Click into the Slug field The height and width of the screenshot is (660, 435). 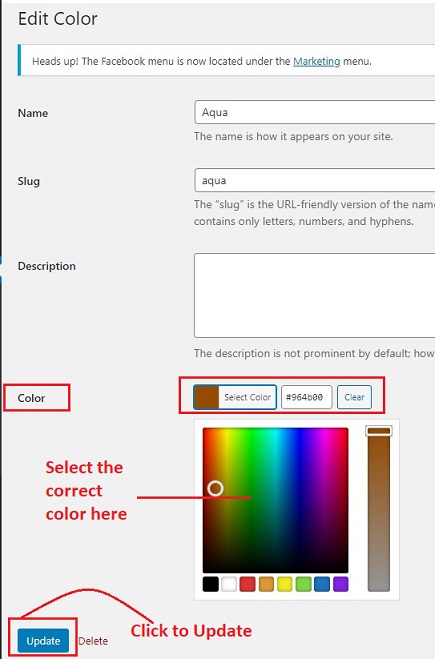(x=315, y=180)
